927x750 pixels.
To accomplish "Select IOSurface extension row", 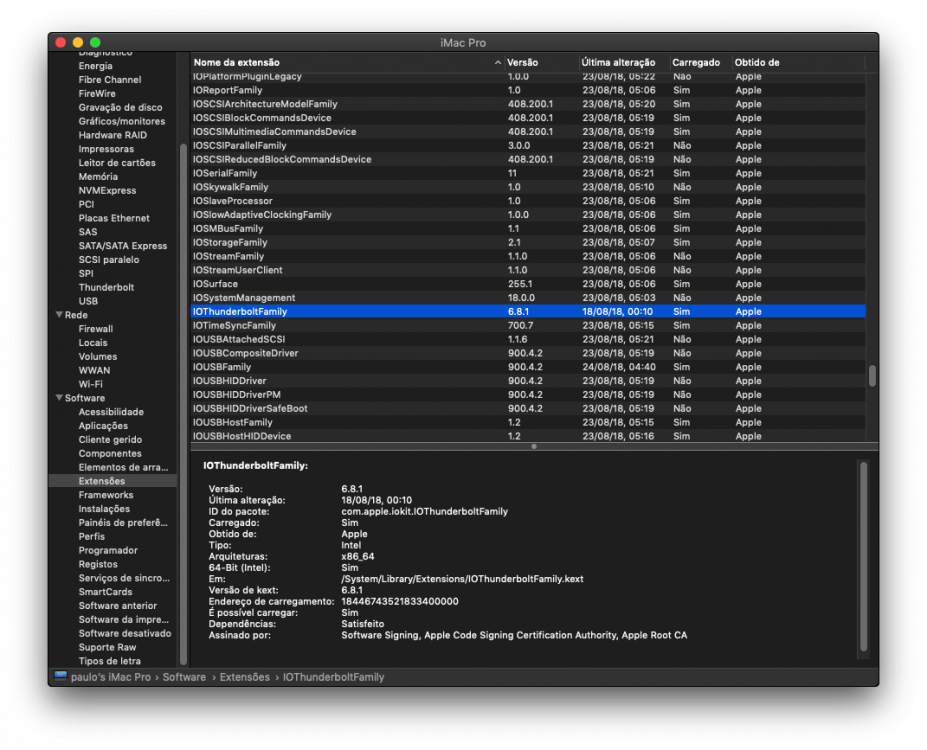I will tap(528, 284).
